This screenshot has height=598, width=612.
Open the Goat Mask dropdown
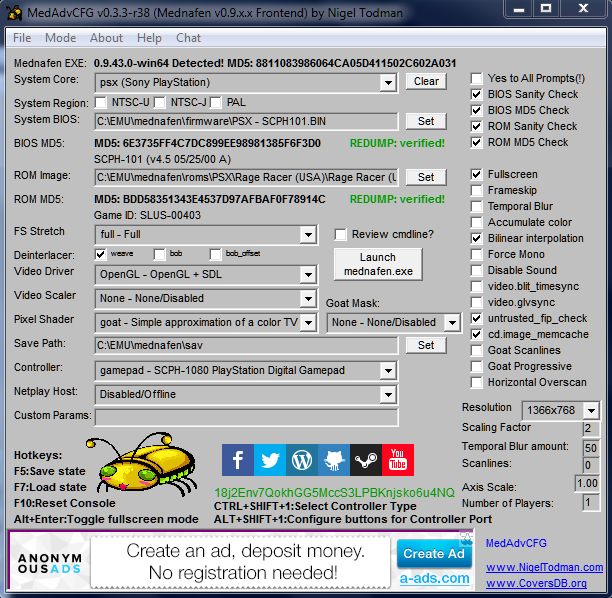452,323
